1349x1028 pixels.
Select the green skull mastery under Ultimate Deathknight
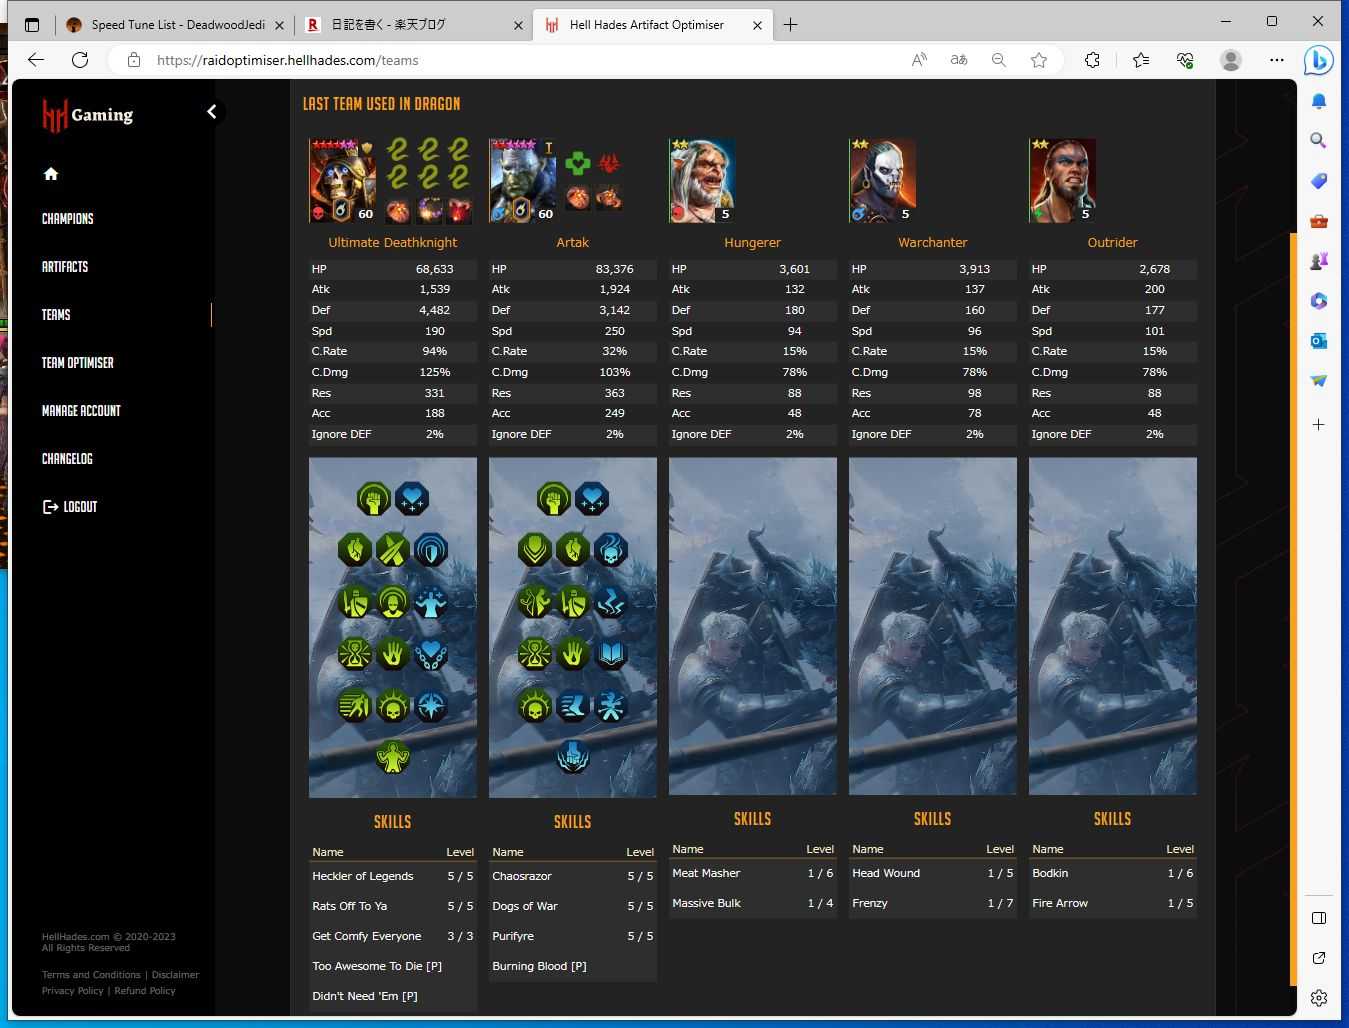click(392, 706)
